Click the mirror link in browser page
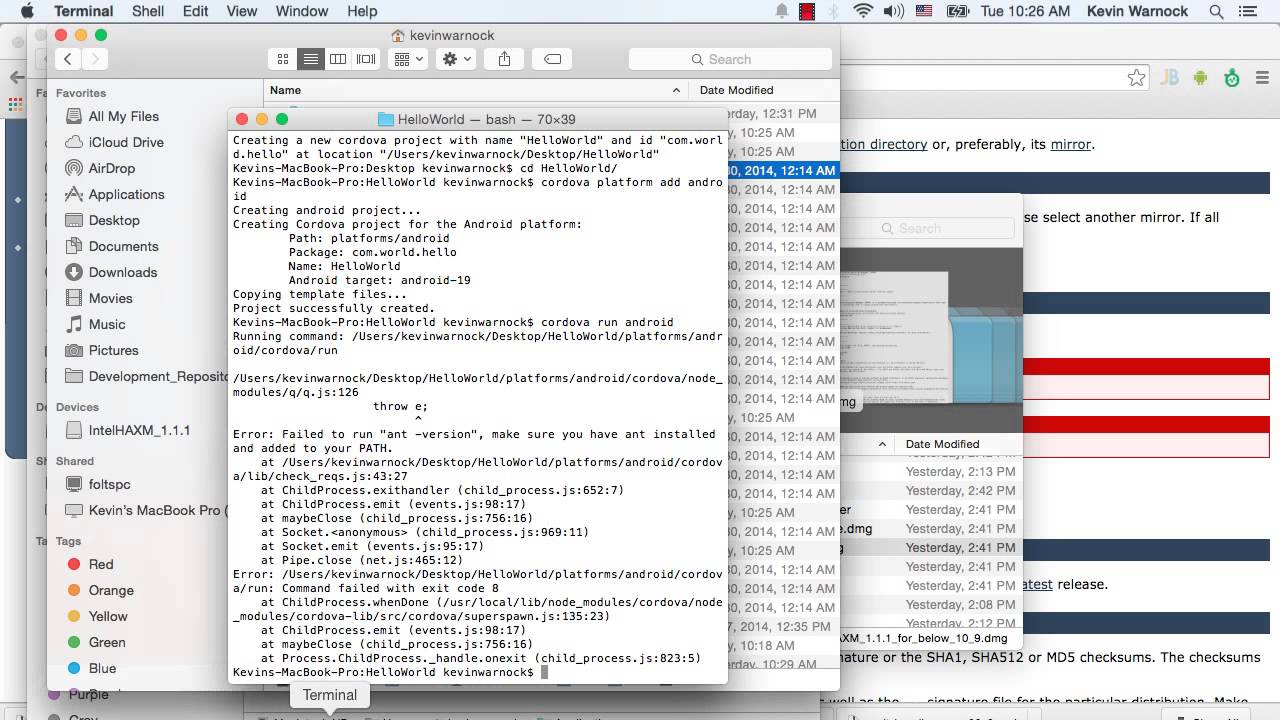 point(1070,144)
